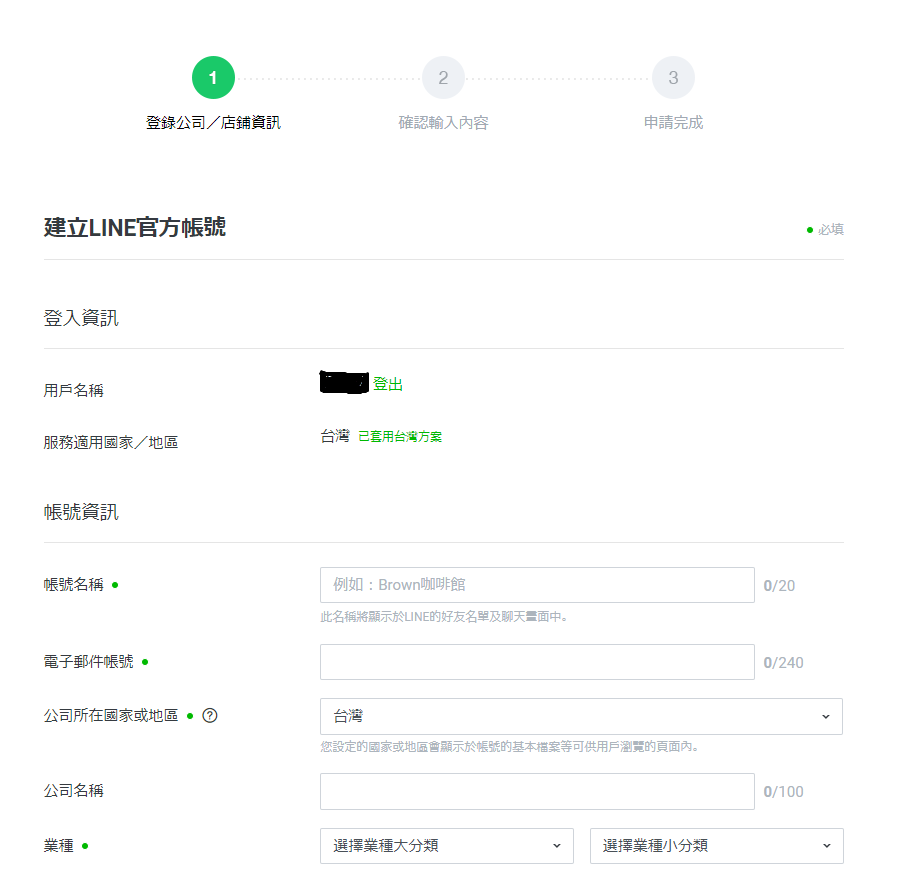Click the 確認輸入內容 step label
The width and height of the screenshot is (899, 882).
tap(443, 122)
